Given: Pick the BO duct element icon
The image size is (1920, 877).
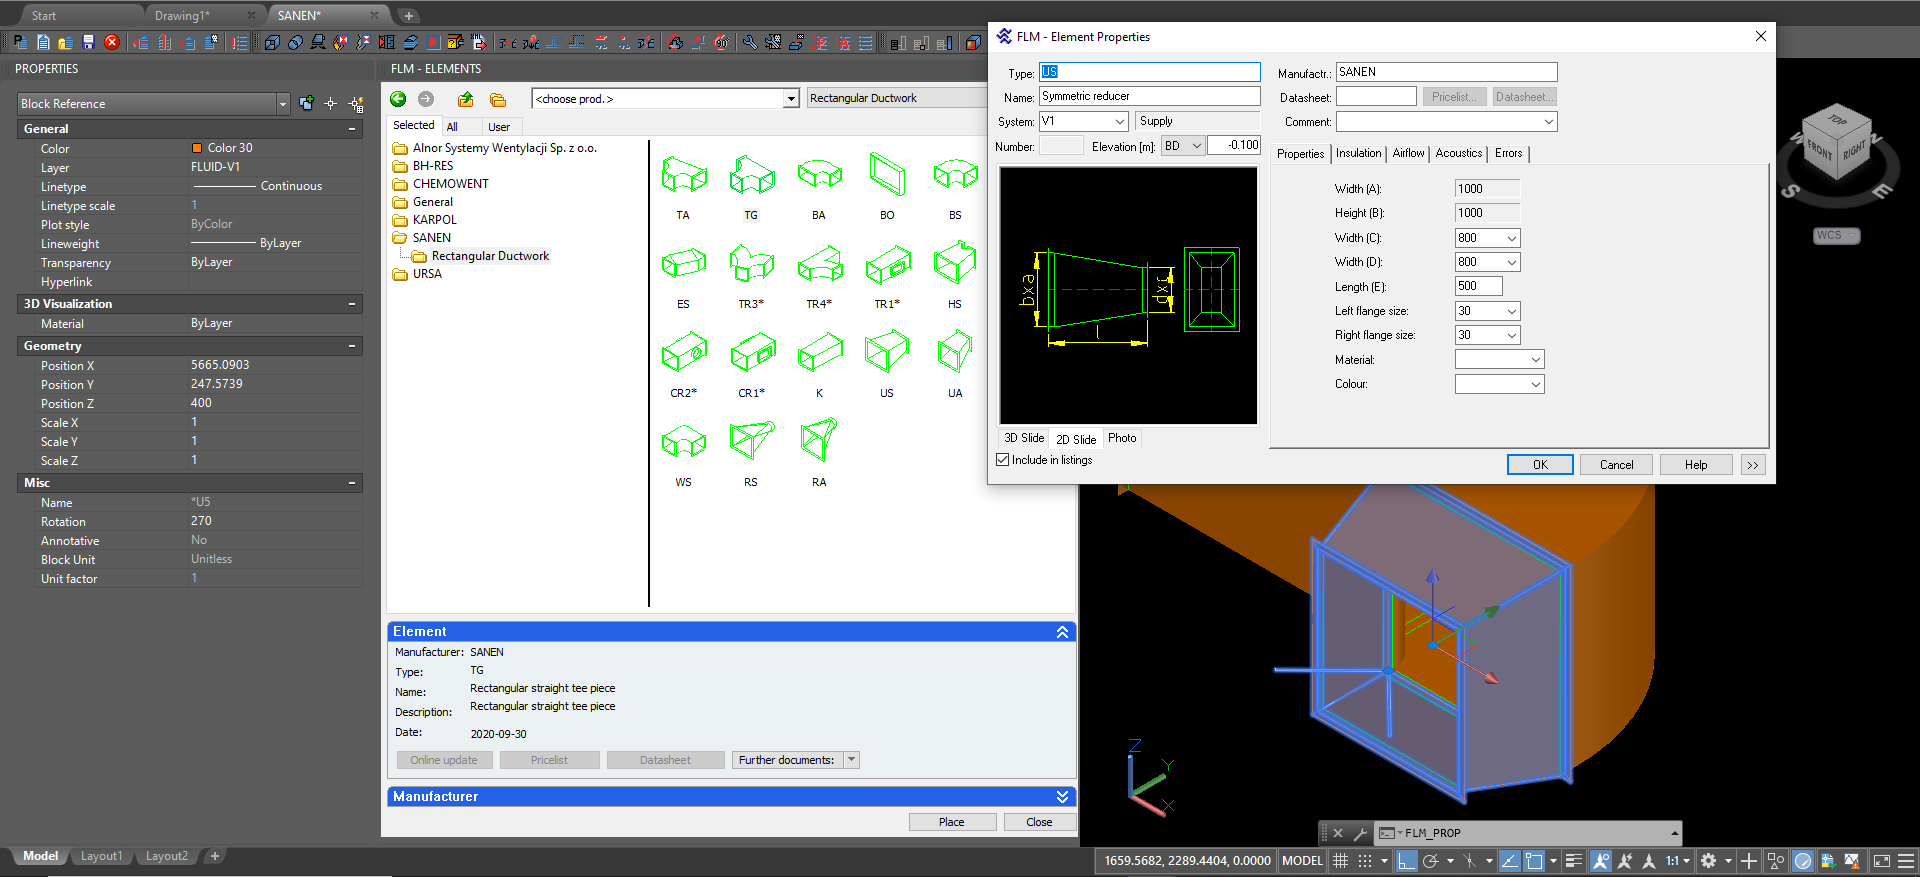Looking at the screenshot, I should tap(887, 176).
